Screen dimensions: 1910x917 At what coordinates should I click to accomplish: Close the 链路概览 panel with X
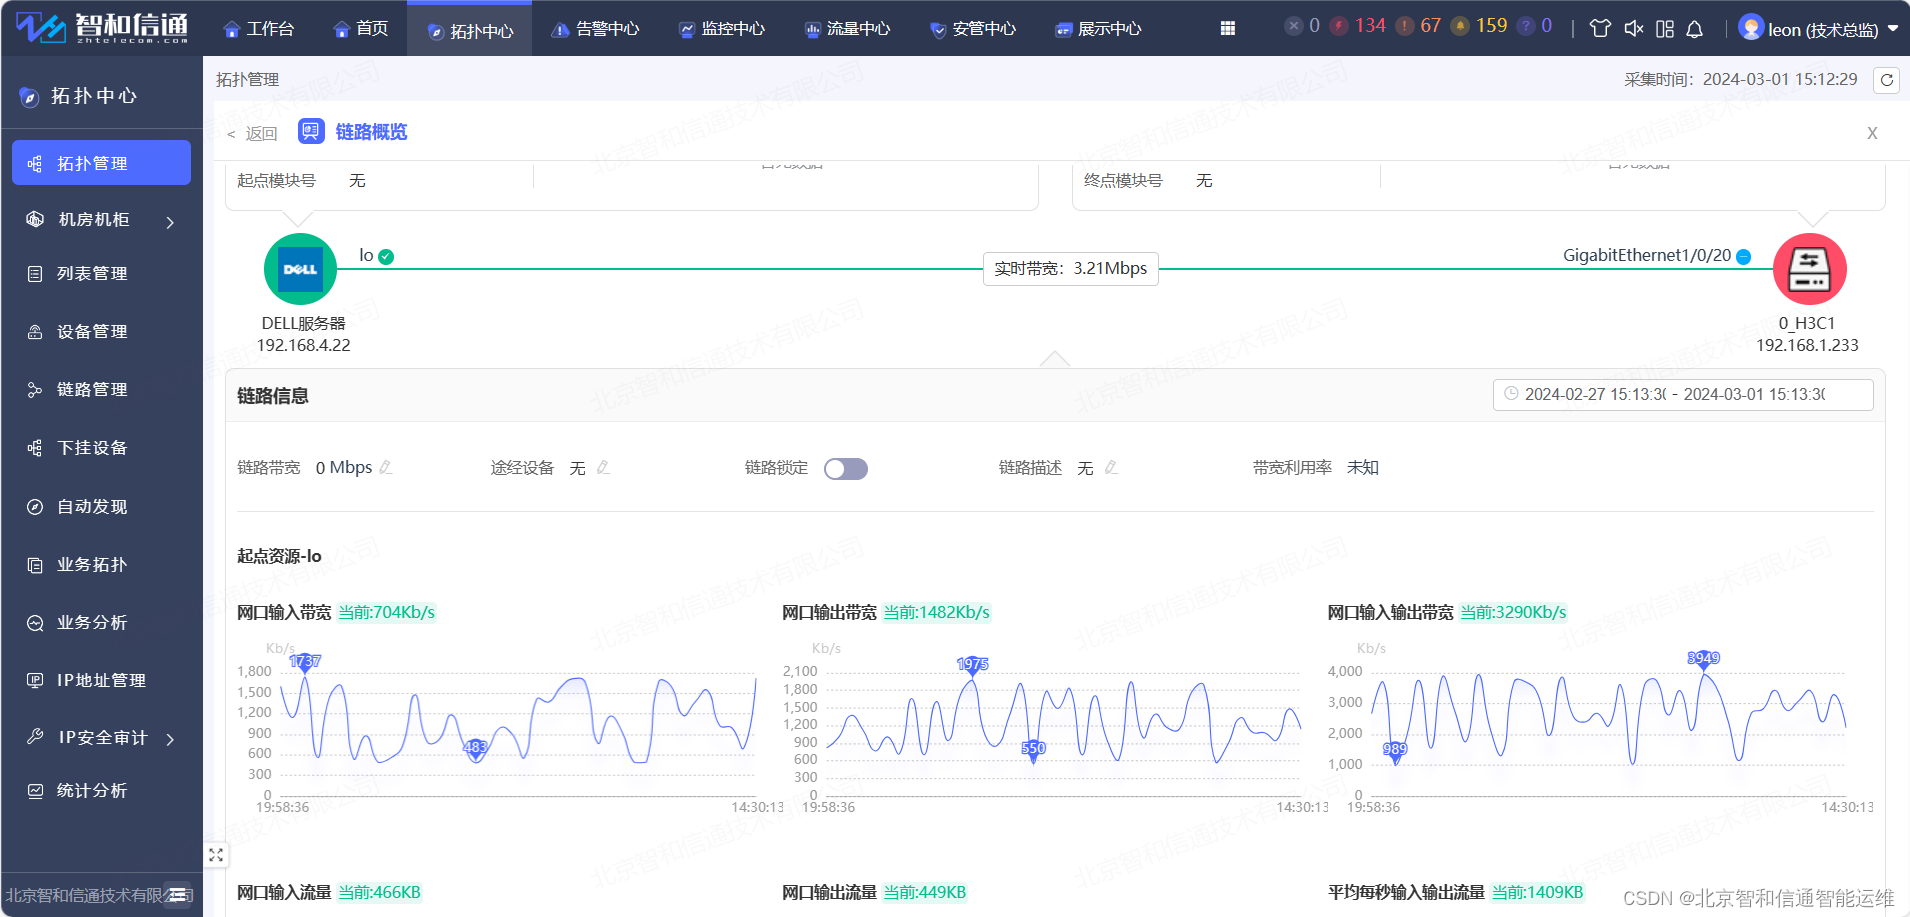(1872, 133)
